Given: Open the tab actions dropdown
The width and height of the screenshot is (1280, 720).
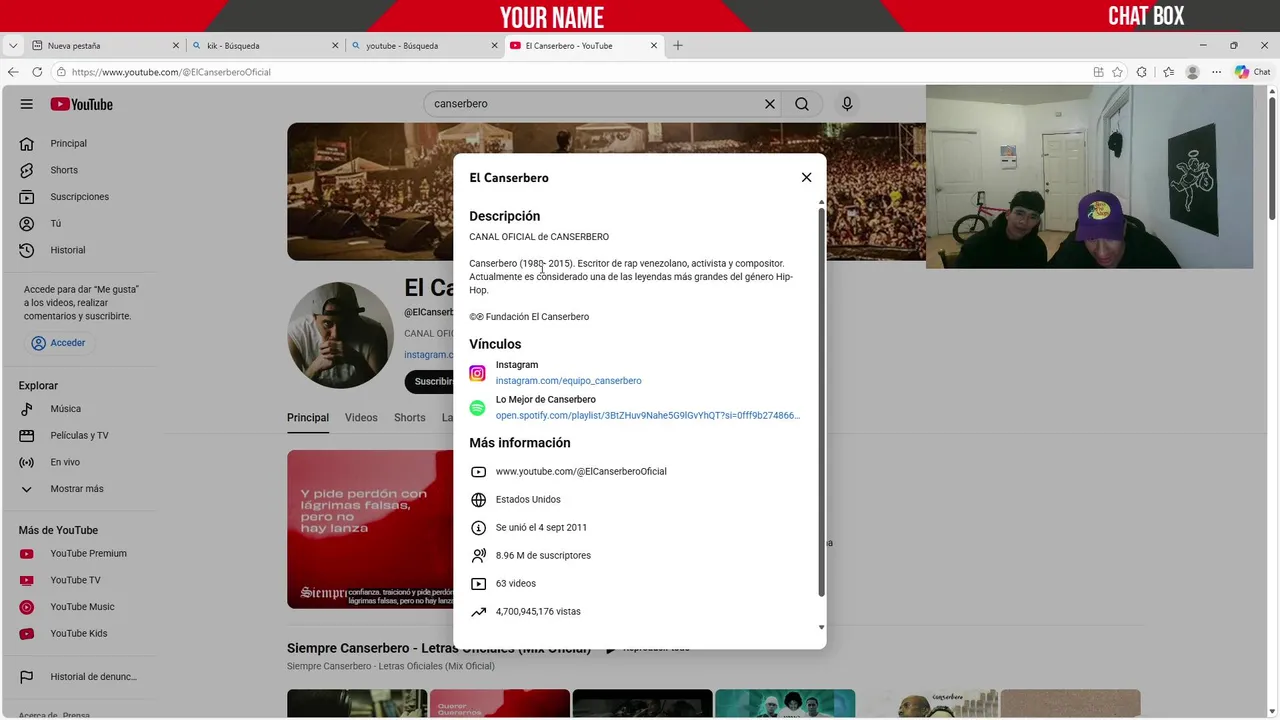Looking at the screenshot, I should point(13,45).
